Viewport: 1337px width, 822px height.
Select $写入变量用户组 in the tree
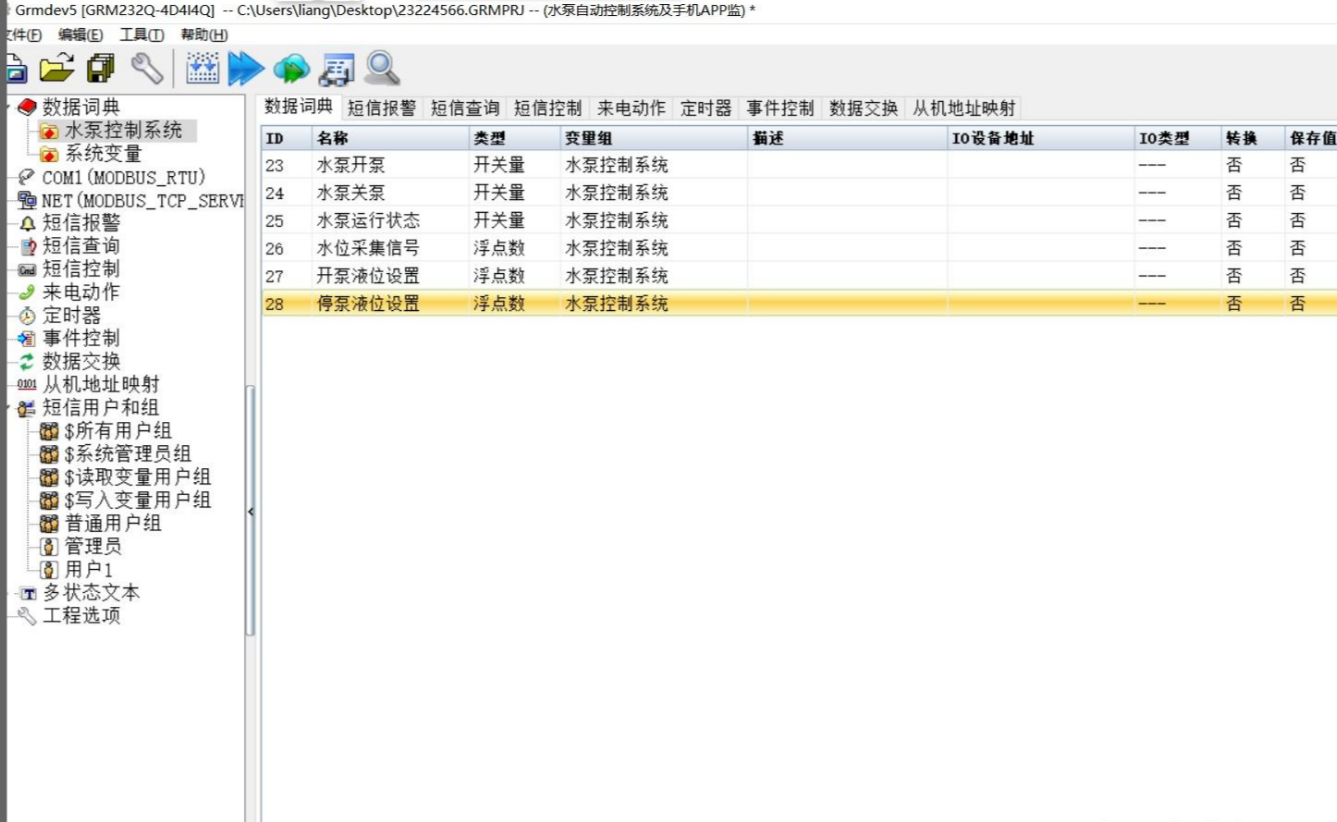pos(138,500)
